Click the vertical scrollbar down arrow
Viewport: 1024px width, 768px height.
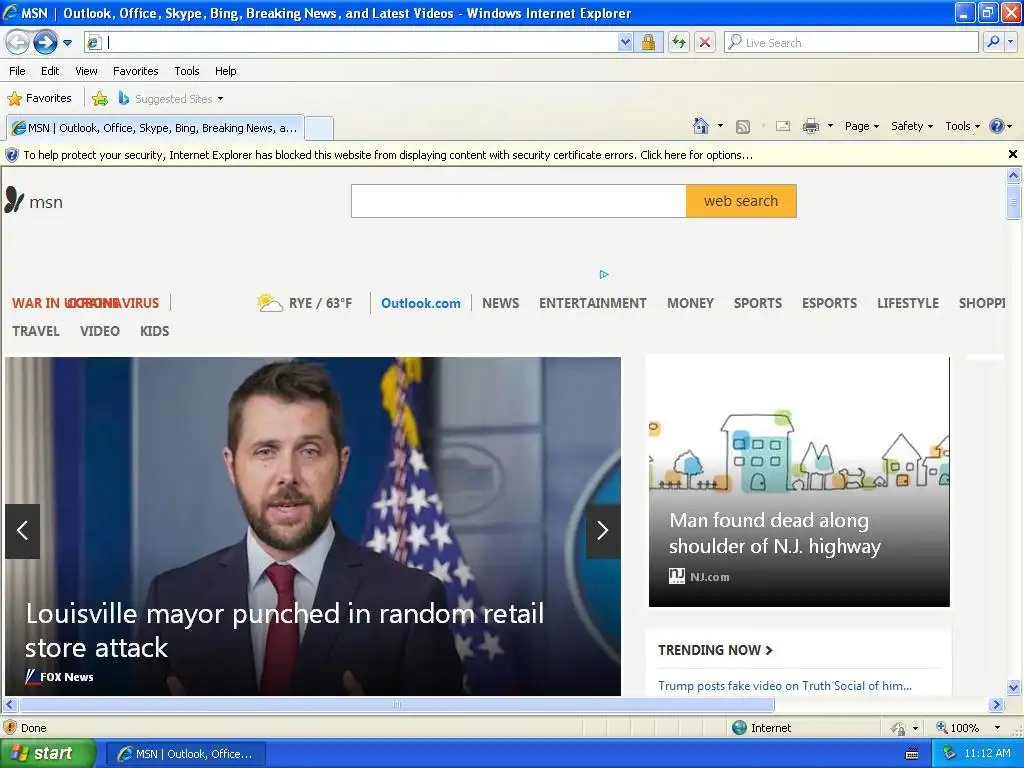click(1013, 687)
